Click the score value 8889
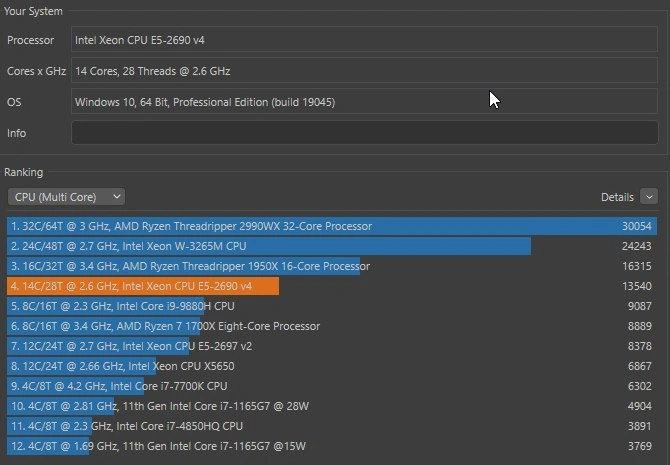Viewport: 670px width, 465px height. (x=639, y=326)
